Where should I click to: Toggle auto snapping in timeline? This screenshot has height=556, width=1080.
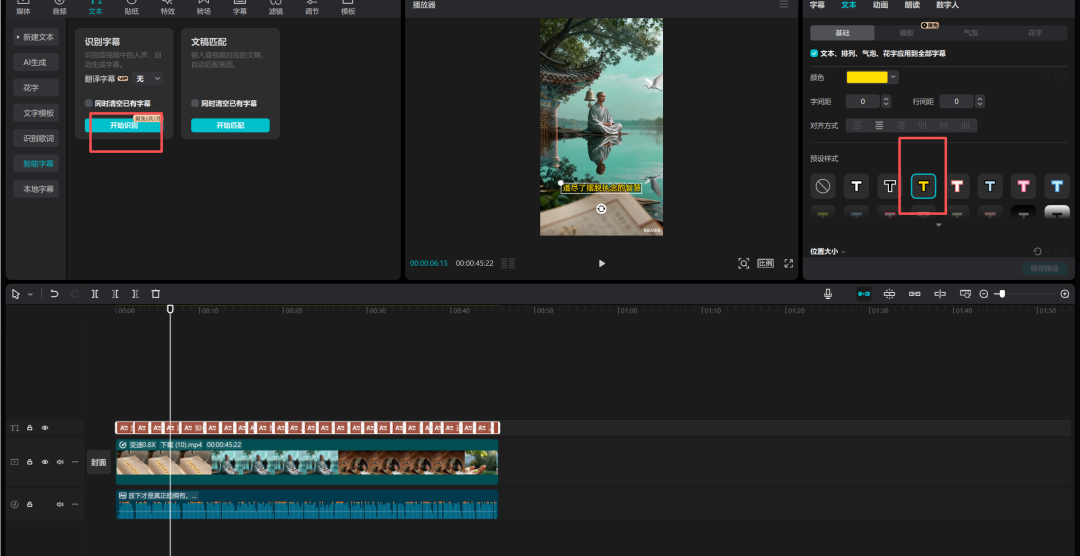[x=889, y=294]
